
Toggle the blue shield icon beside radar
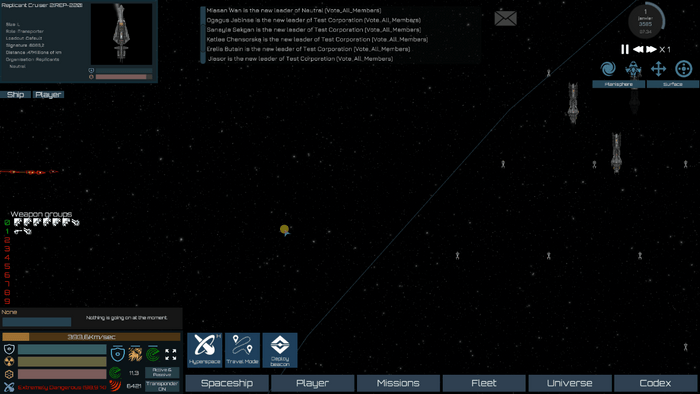[117, 354]
